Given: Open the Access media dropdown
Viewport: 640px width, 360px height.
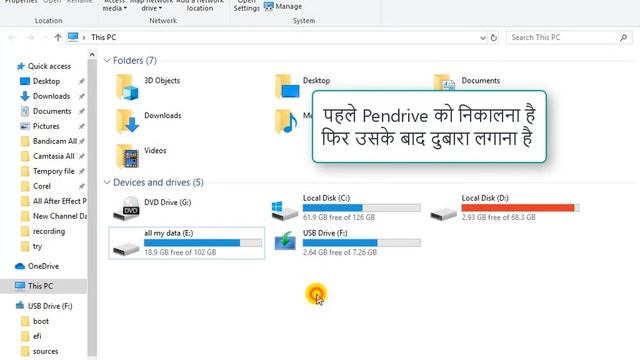Looking at the screenshot, I should pyautogui.click(x=115, y=6).
